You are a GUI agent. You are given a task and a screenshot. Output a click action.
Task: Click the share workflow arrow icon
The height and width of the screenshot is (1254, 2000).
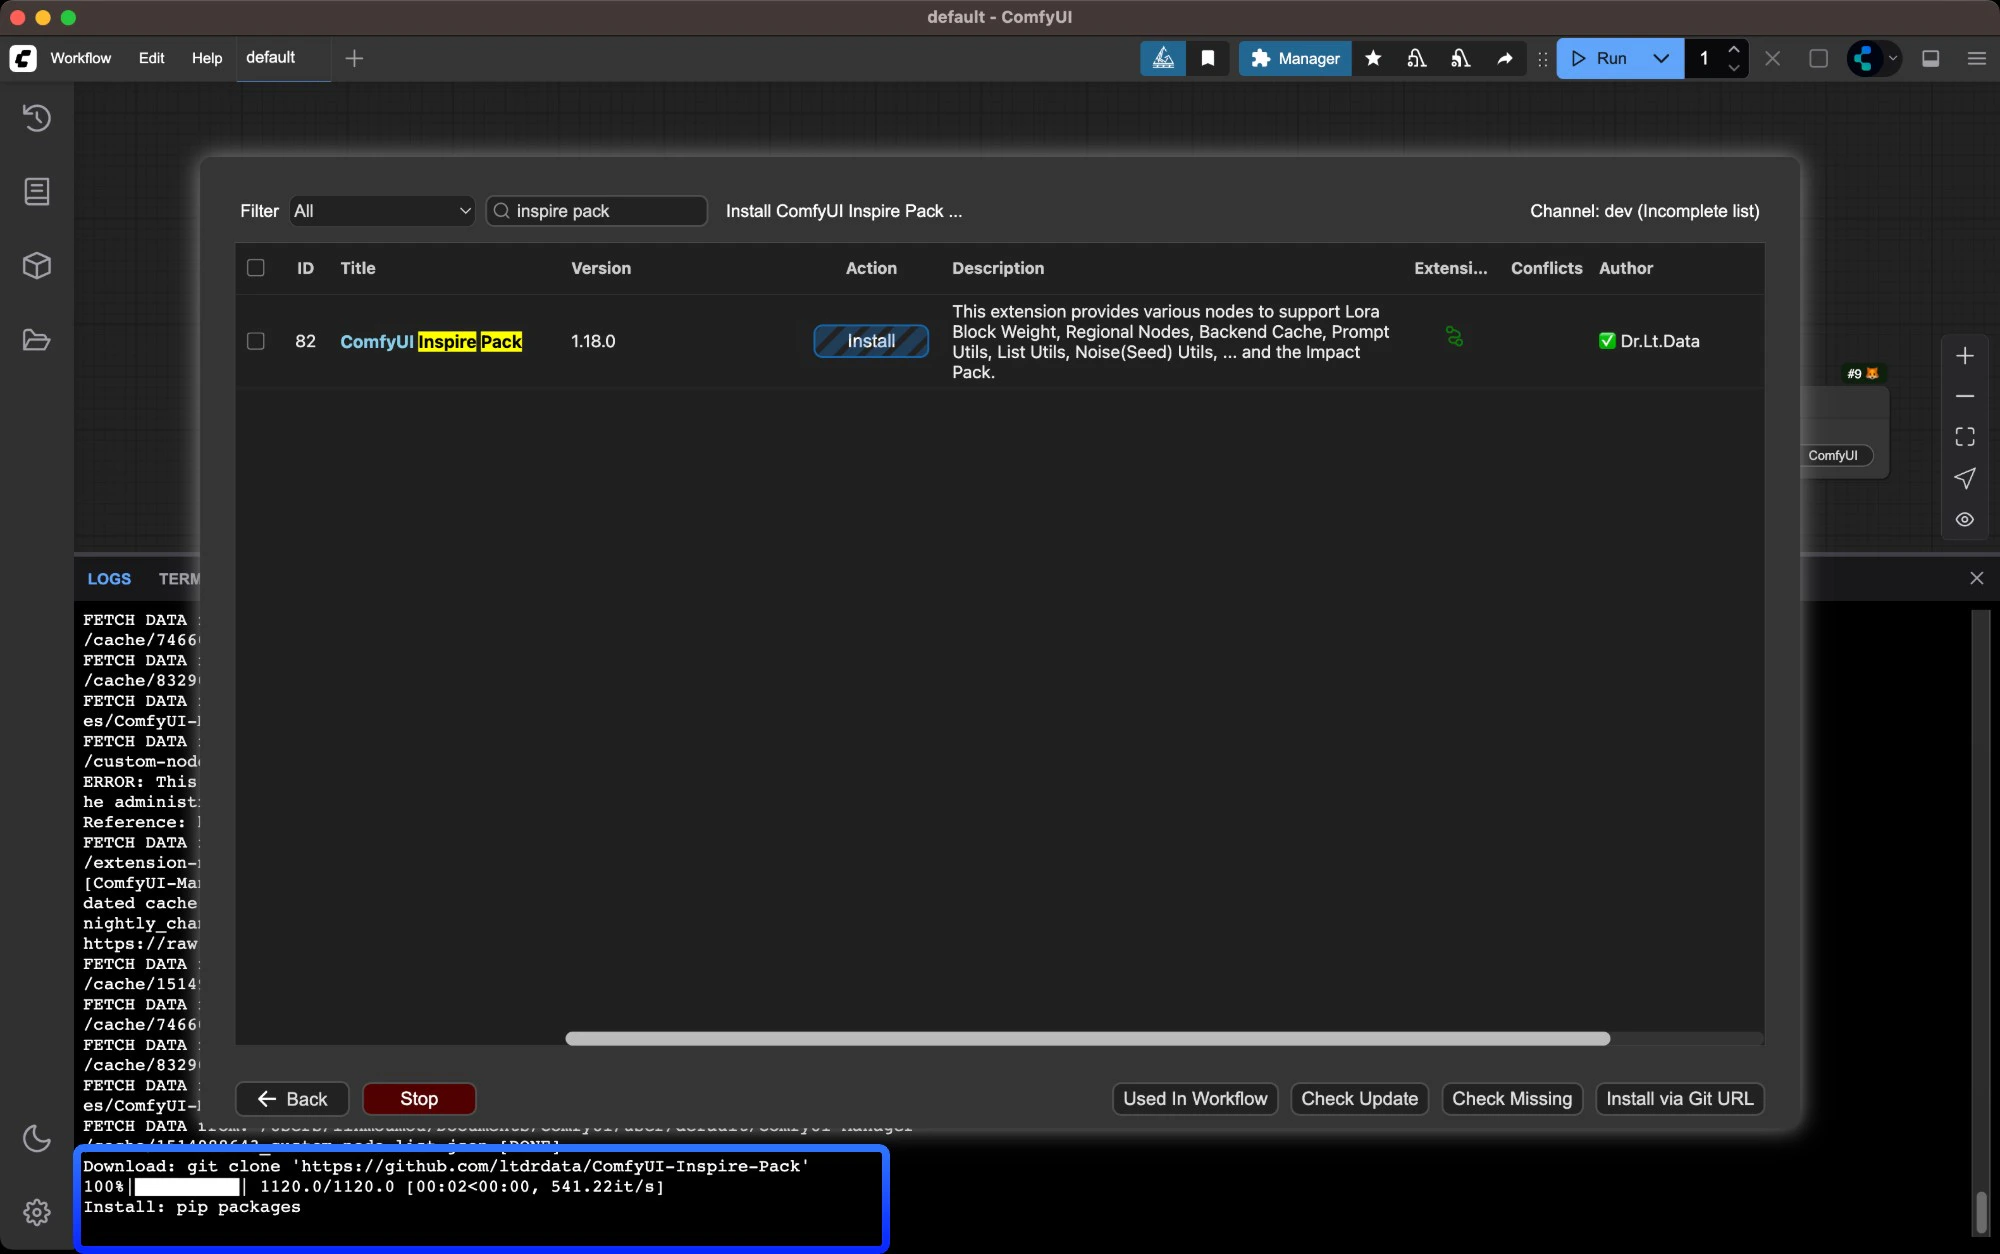(1504, 59)
